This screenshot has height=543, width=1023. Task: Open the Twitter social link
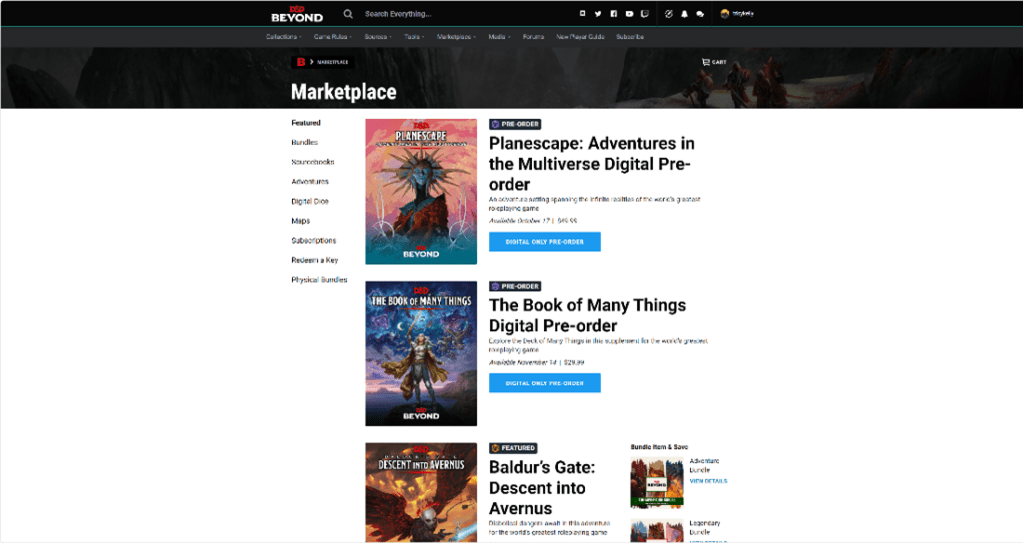click(598, 14)
